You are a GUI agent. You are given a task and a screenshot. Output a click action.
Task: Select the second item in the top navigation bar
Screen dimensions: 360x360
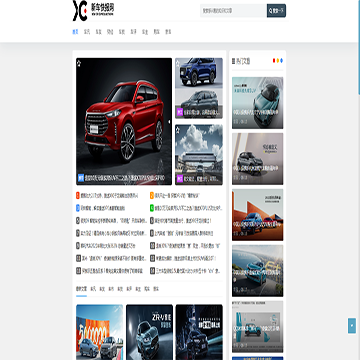87,32
